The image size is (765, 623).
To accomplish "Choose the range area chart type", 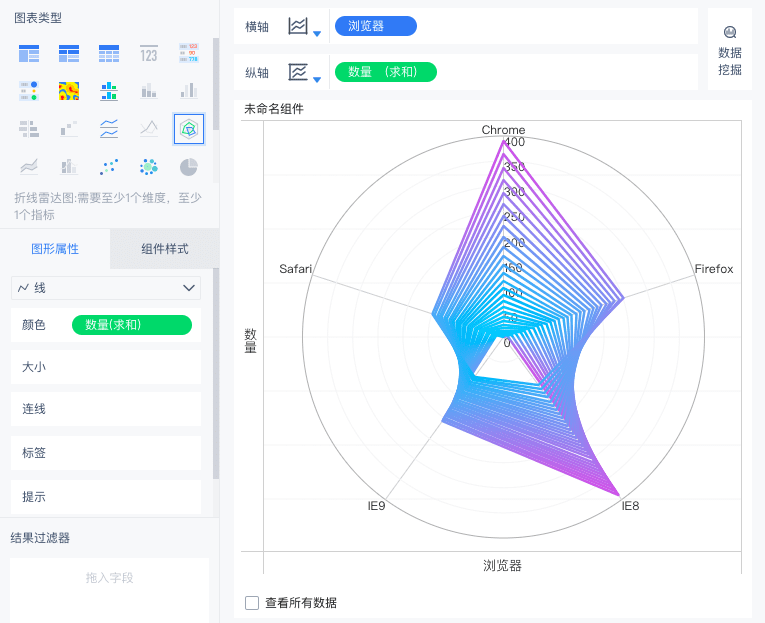I will coord(29,167).
